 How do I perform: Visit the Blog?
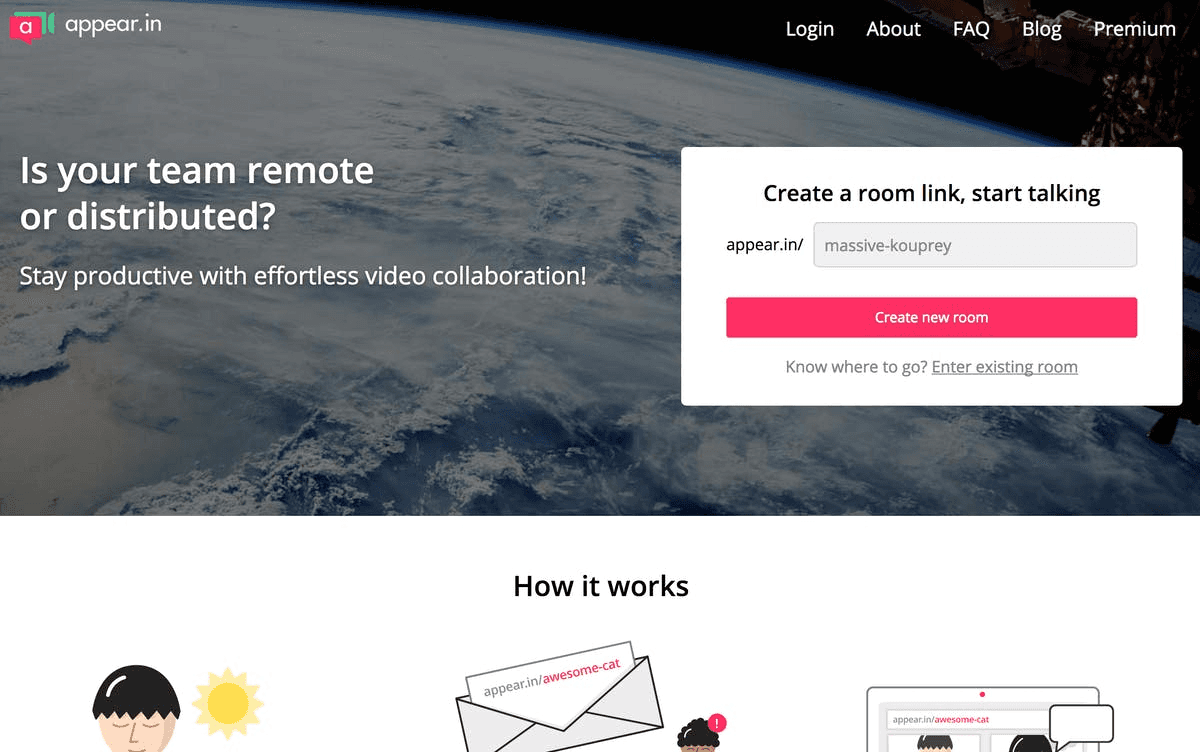click(x=1041, y=29)
